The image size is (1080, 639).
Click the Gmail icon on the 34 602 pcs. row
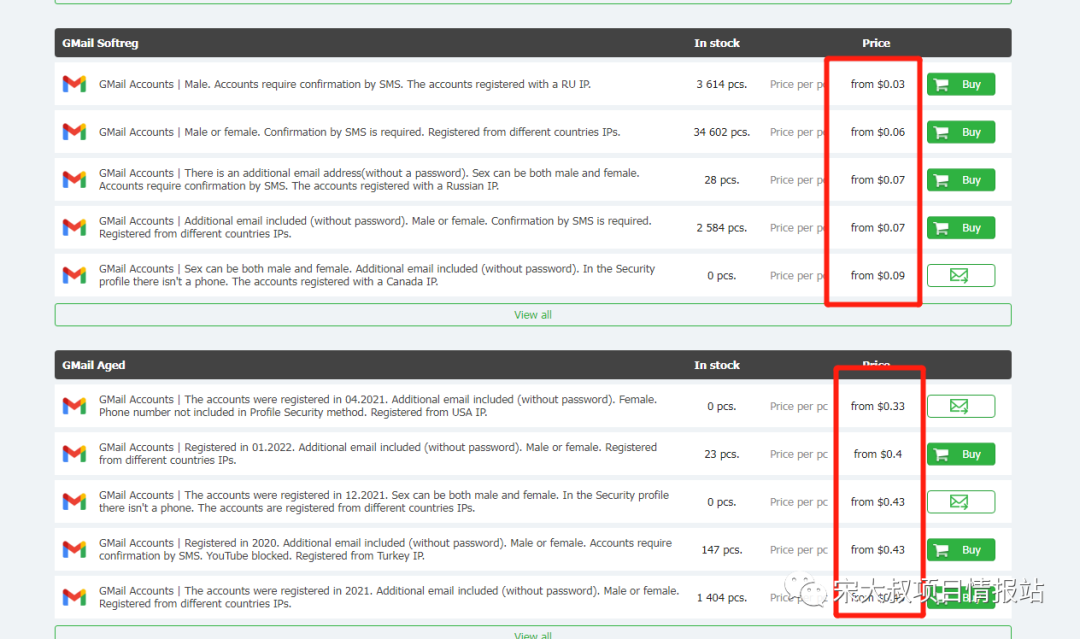click(x=74, y=132)
